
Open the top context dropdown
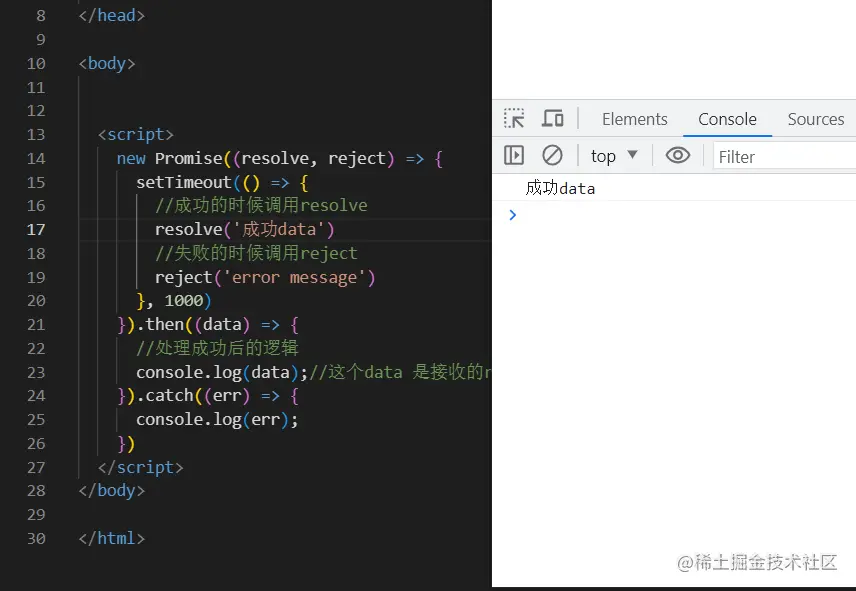point(614,156)
